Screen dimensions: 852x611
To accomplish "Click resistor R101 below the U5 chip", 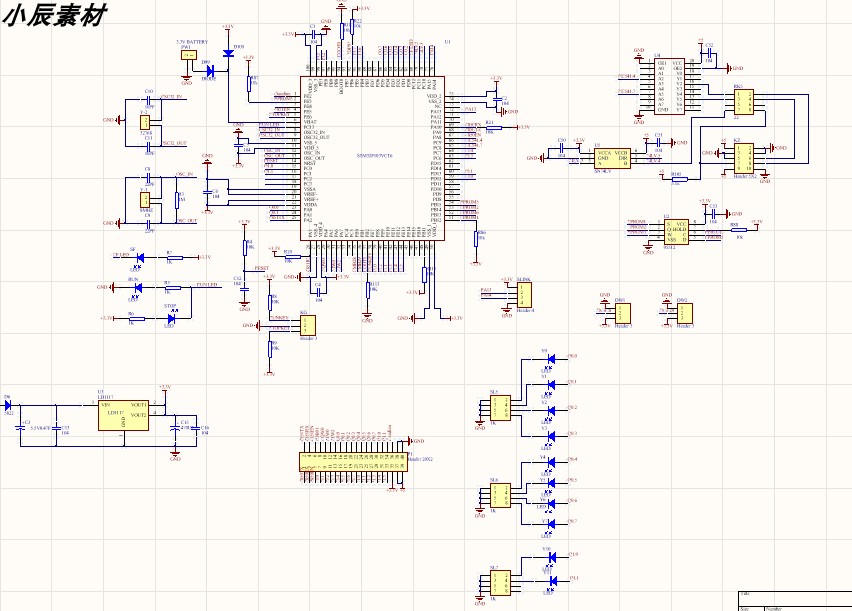I will point(679,179).
